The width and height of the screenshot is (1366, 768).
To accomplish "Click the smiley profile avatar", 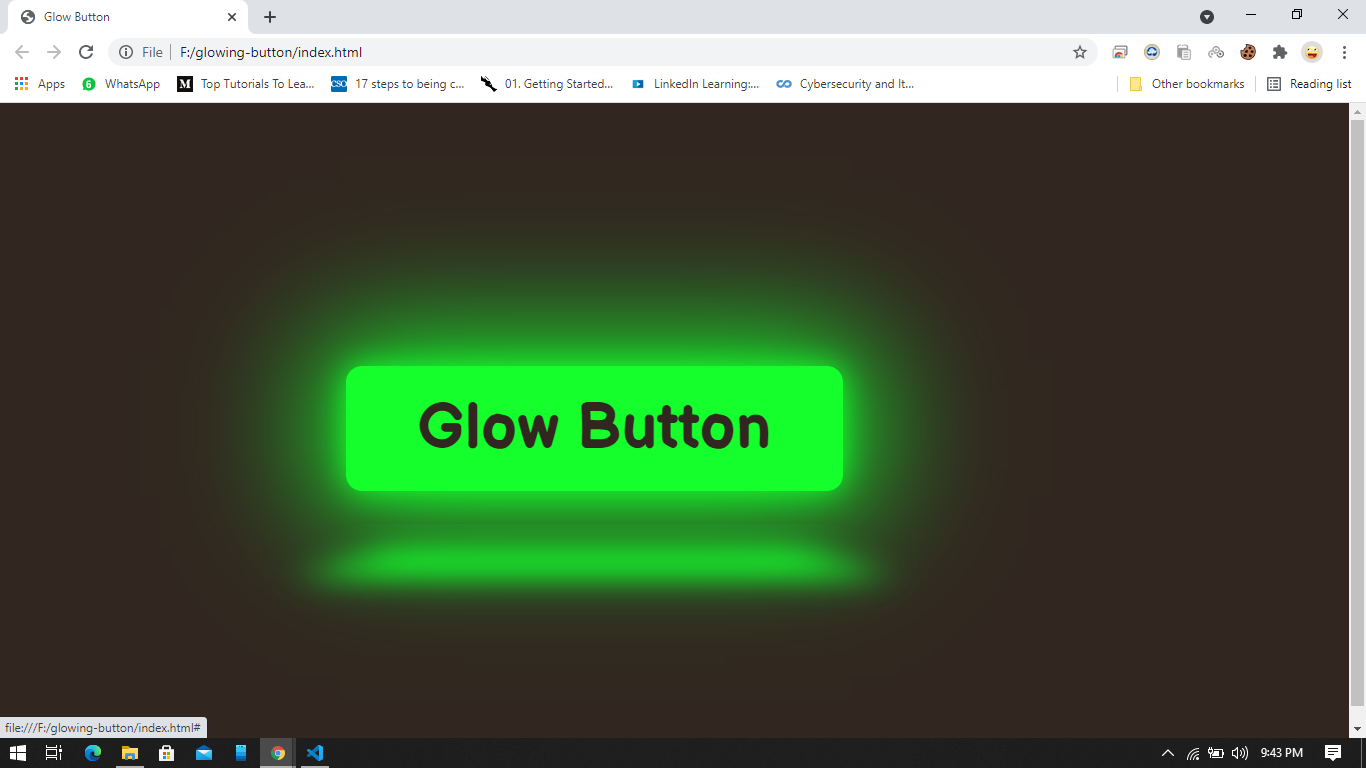I will point(1312,52).
